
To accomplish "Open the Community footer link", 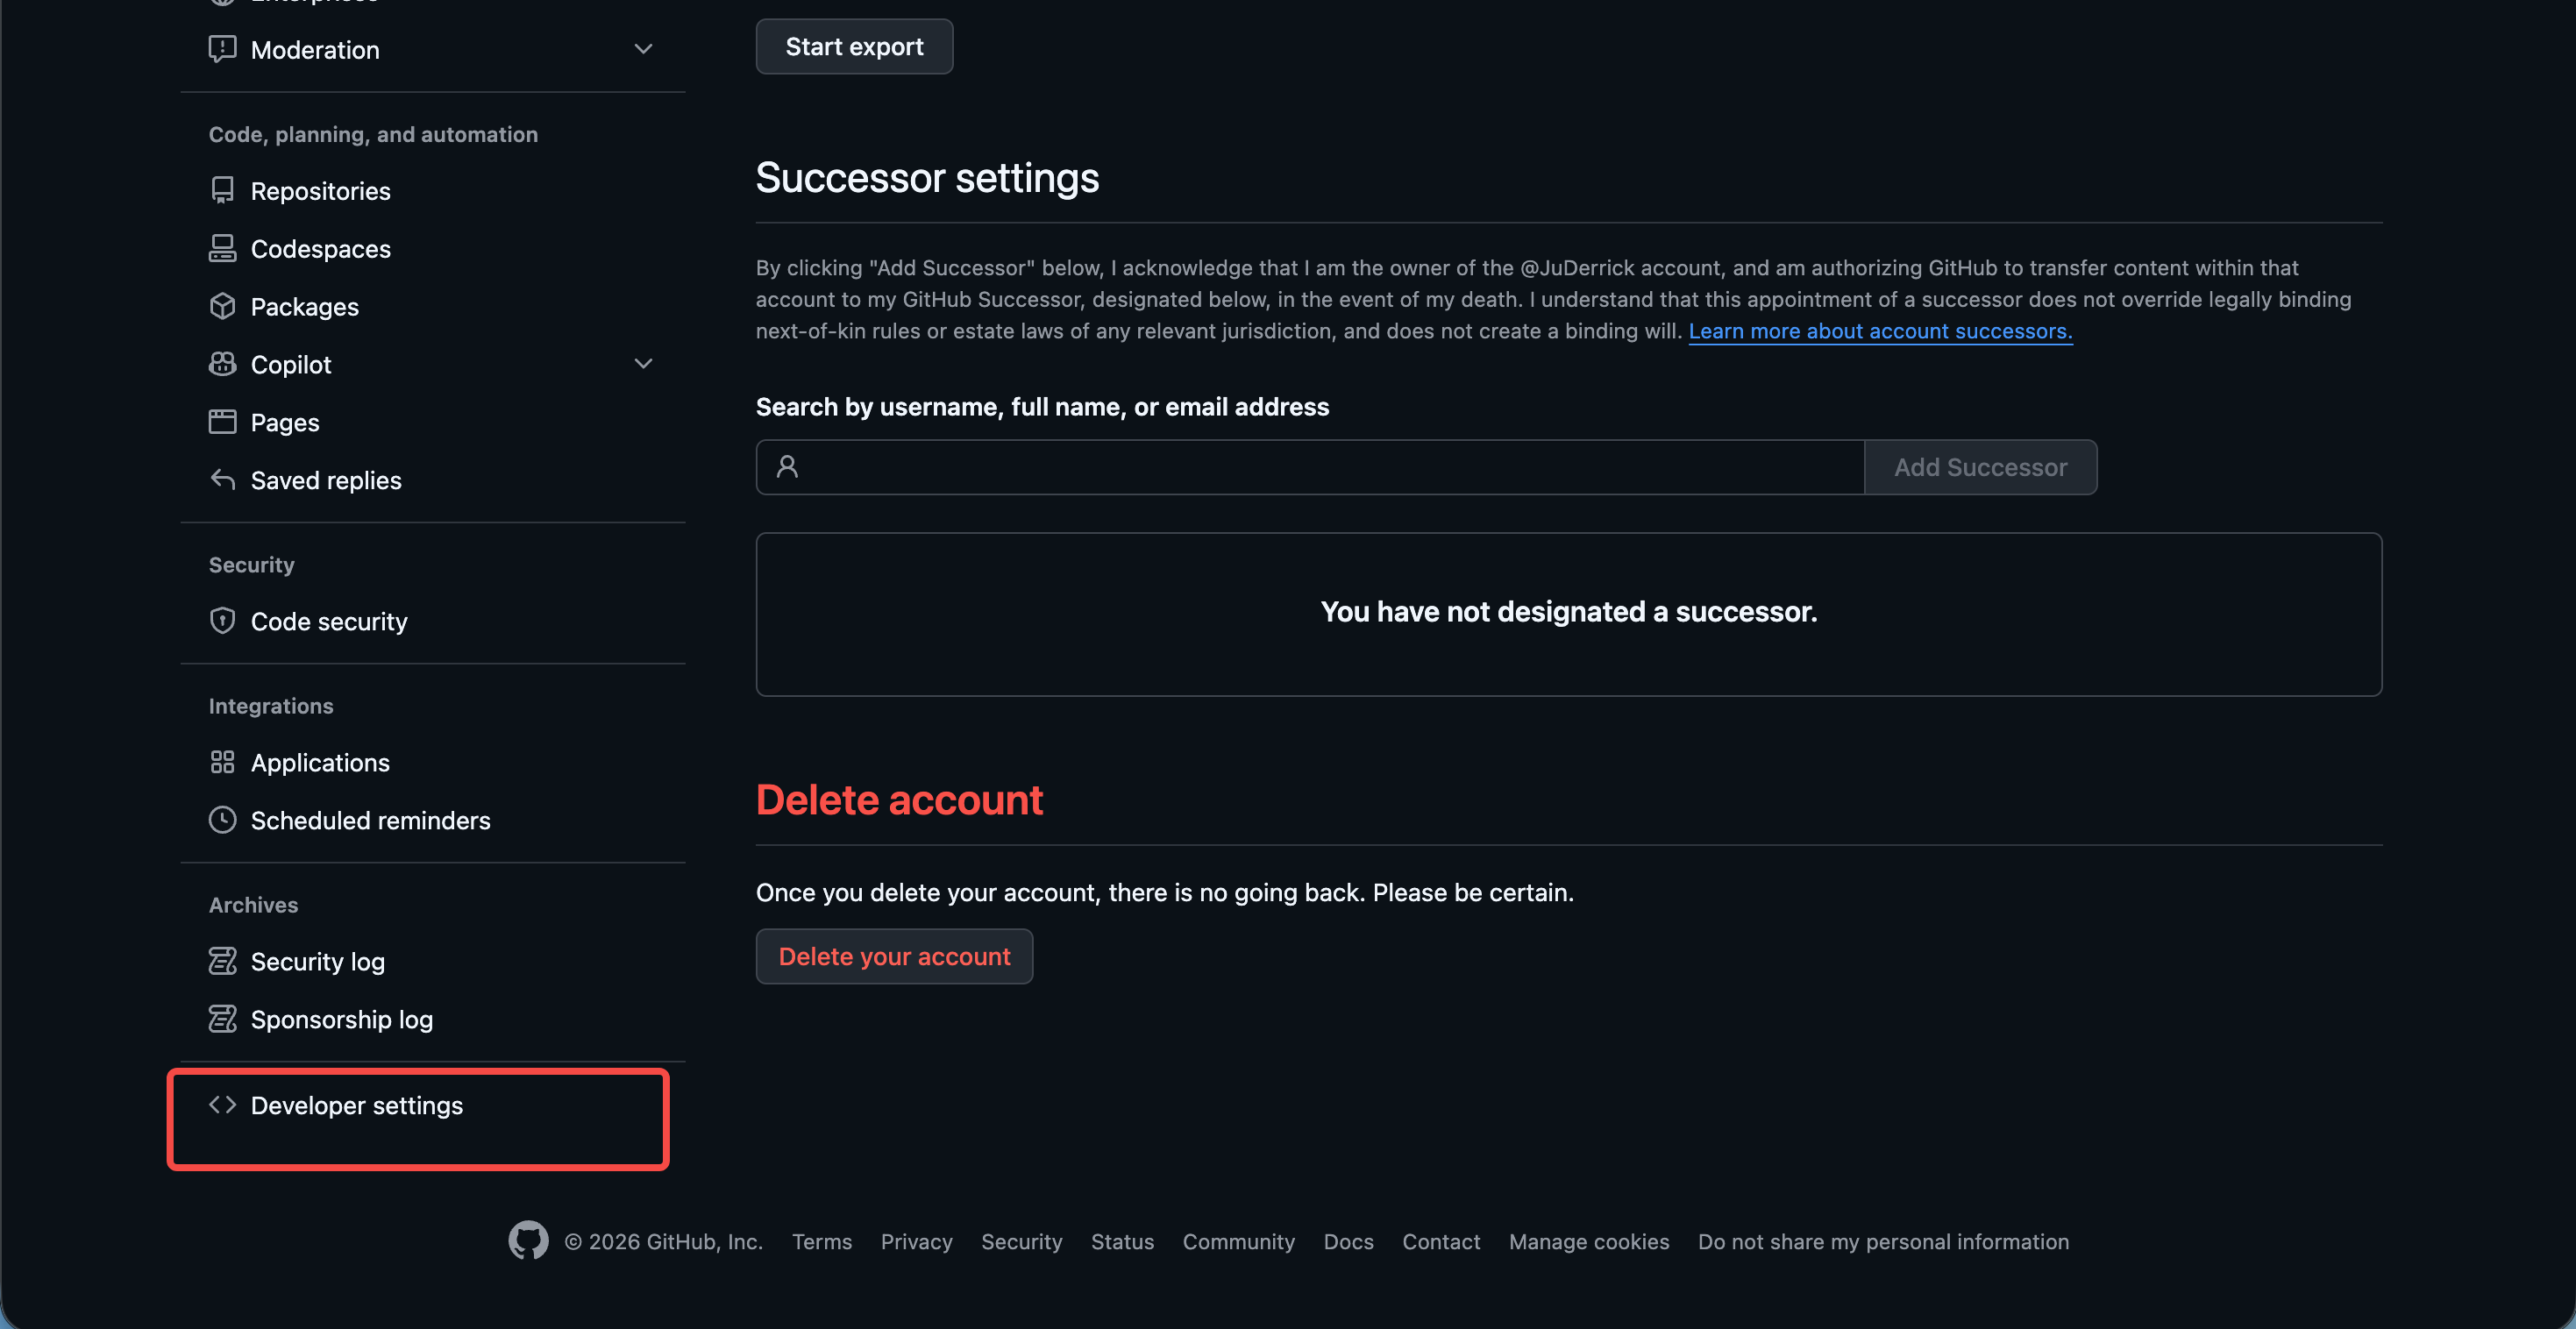I will (1238, 1241).
